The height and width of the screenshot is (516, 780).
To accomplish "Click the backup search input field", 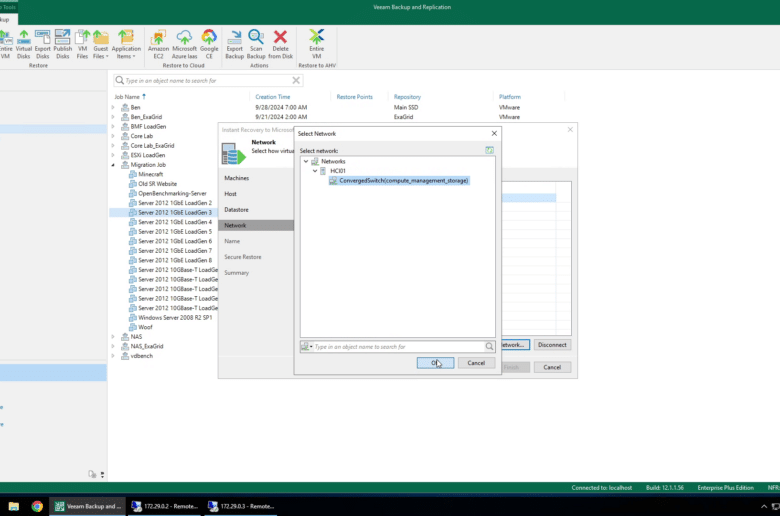I will point(208,80).
